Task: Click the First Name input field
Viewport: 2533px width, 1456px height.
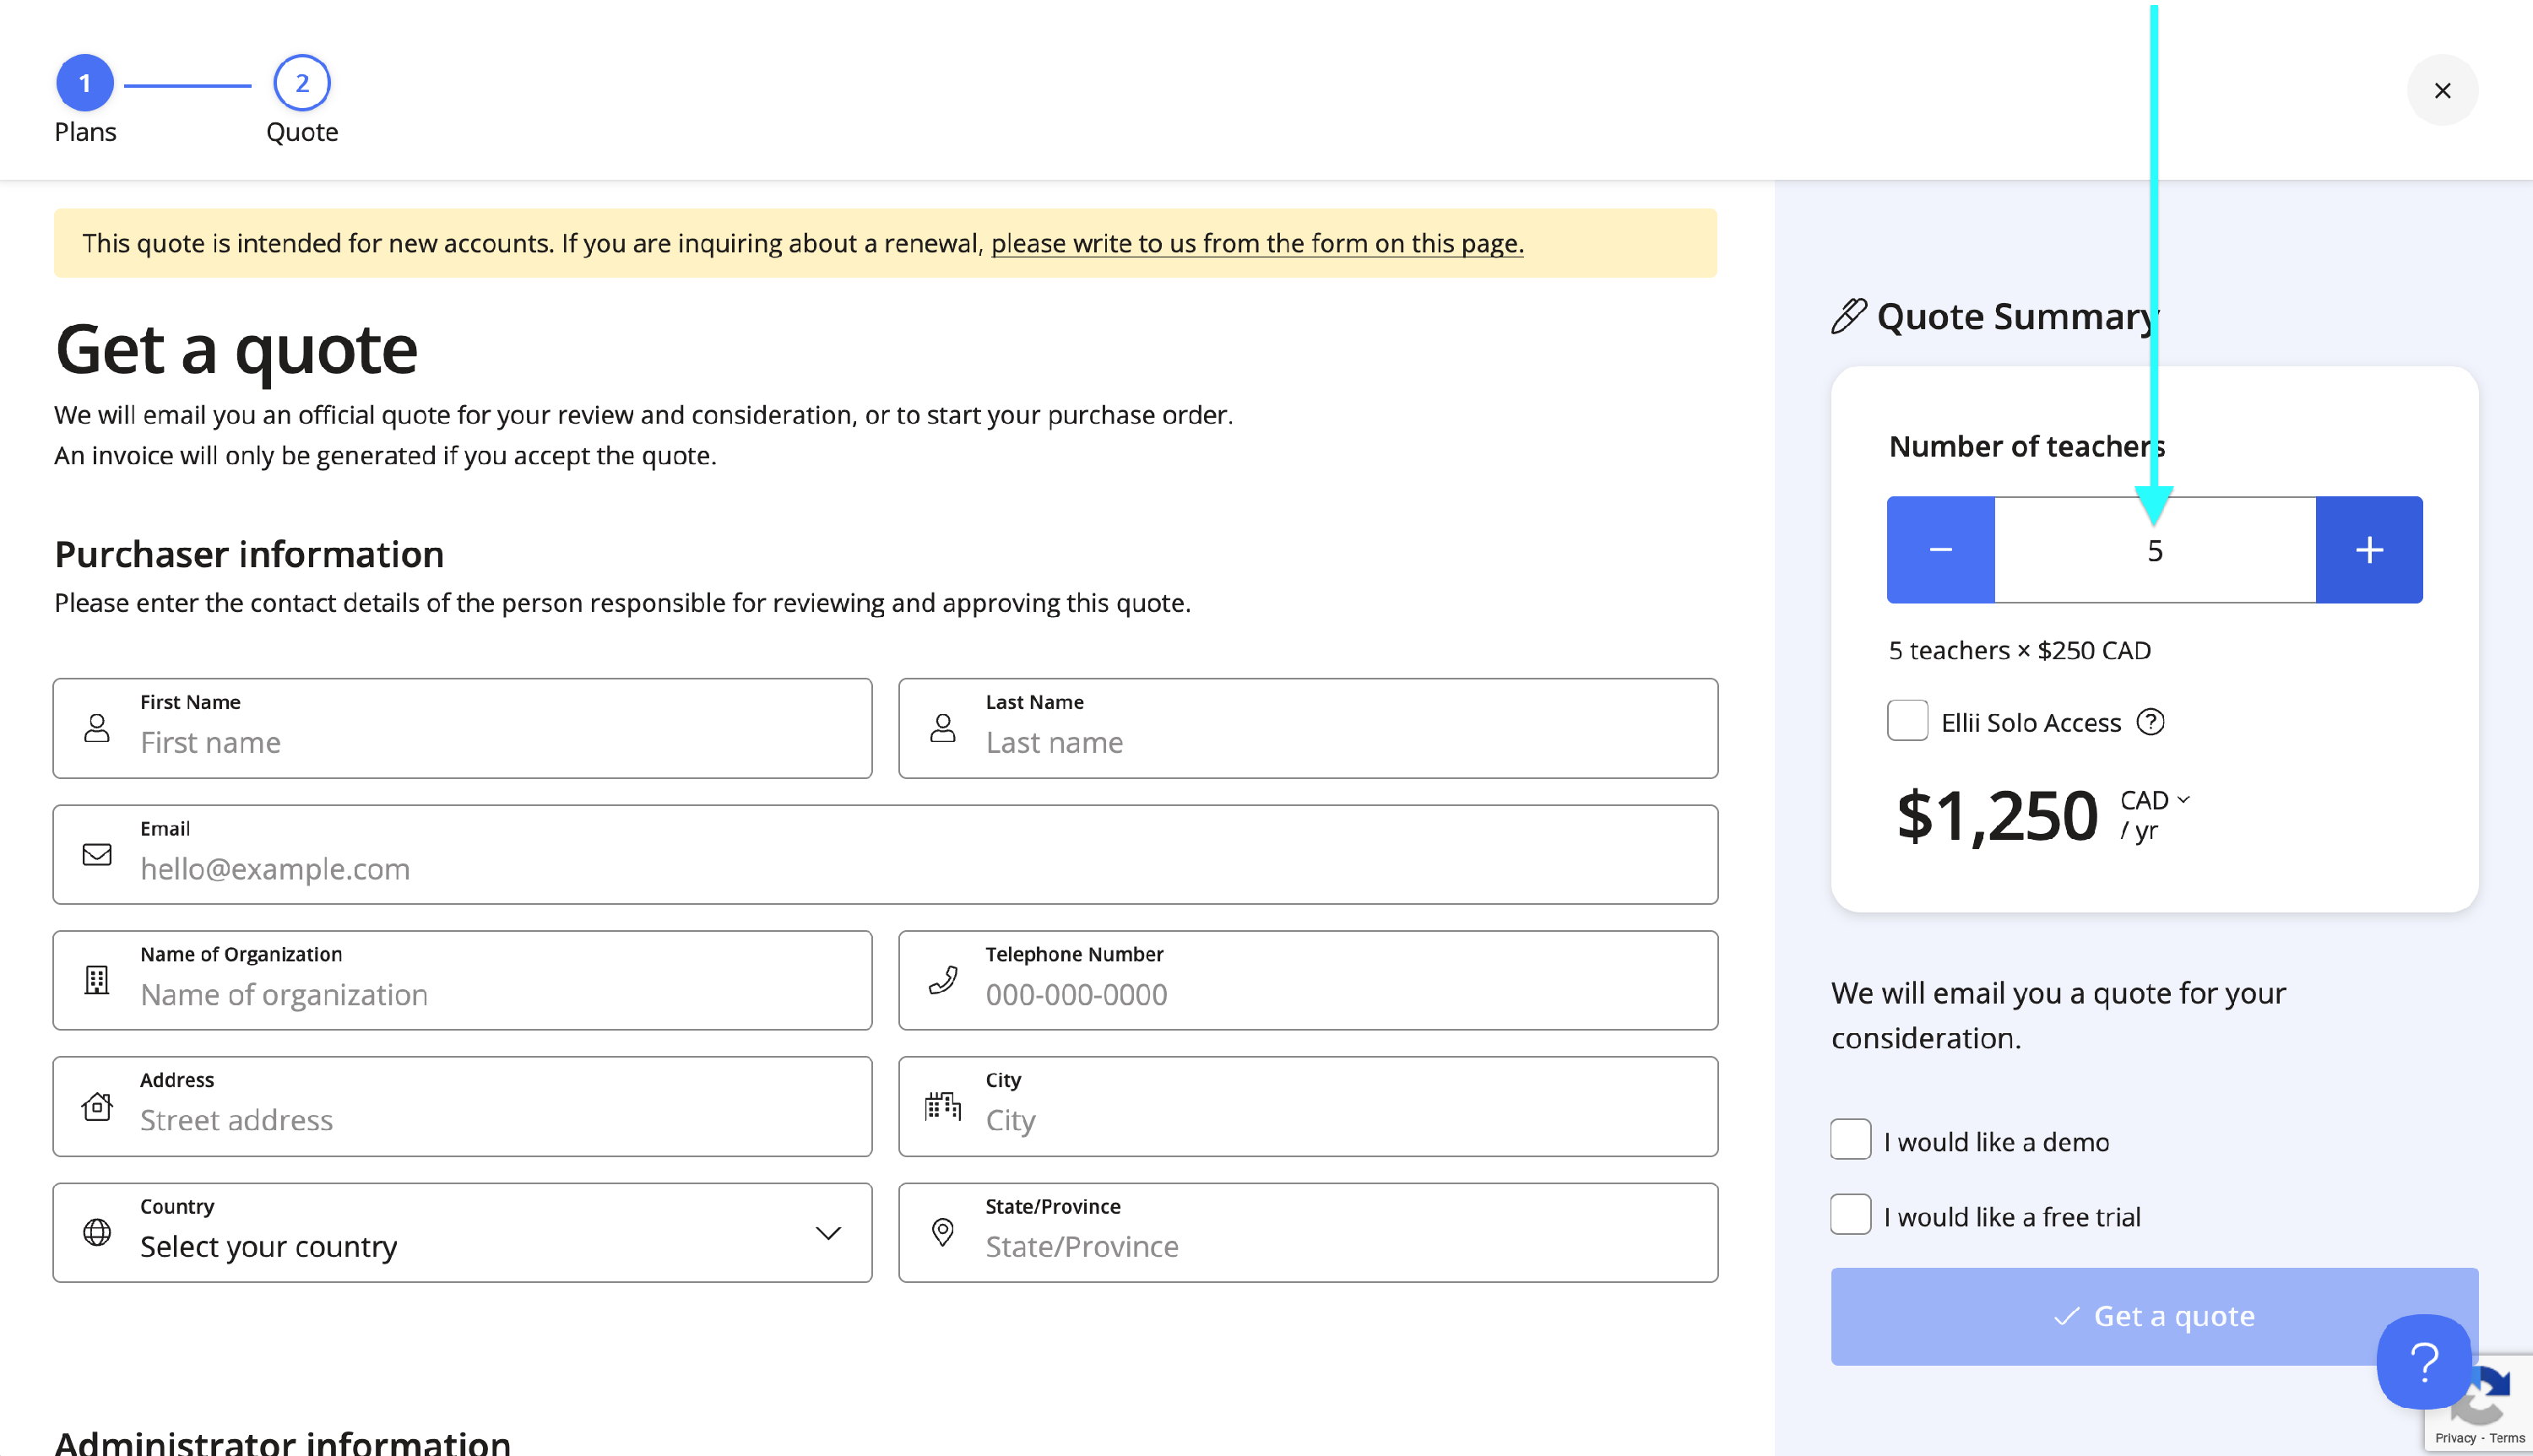Action: [x=500, y=742]
